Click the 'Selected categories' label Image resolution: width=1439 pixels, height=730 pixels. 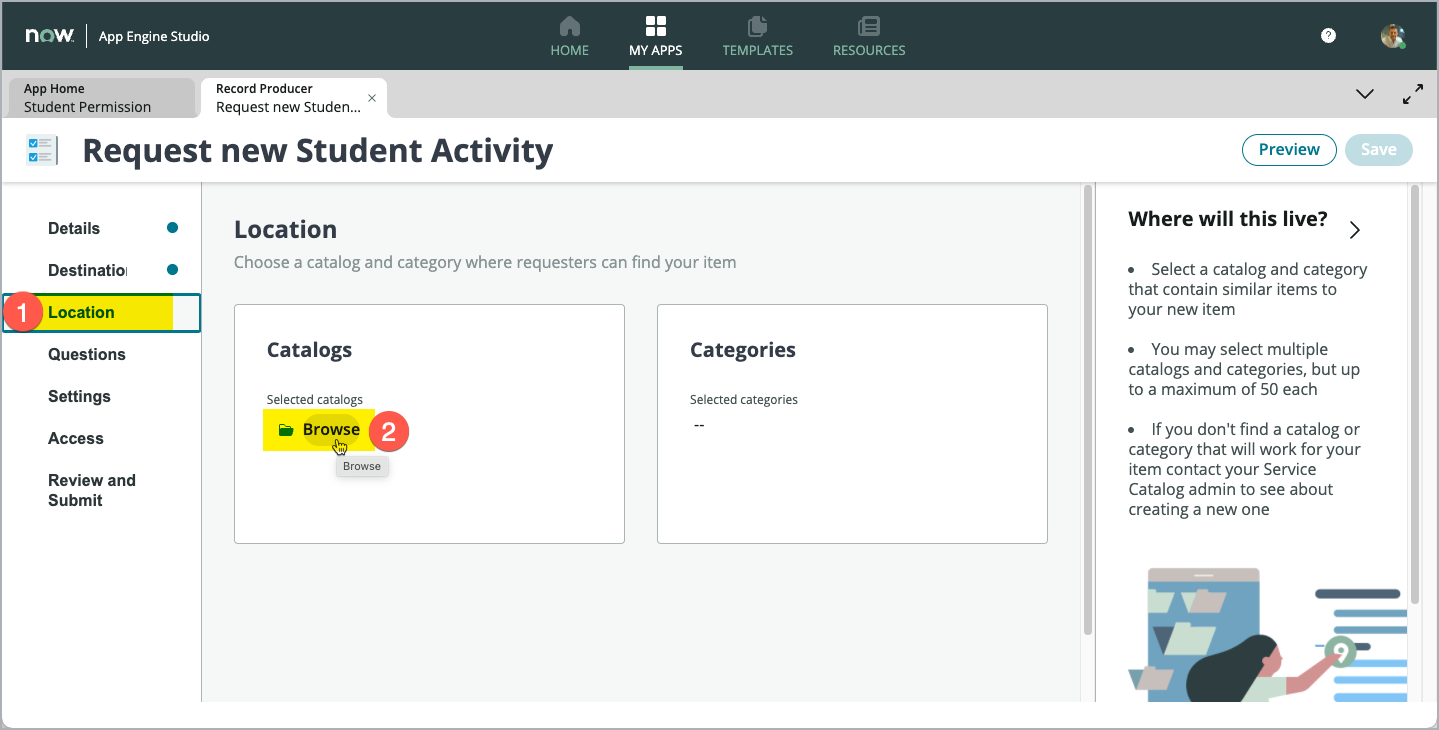coord(744,400)
